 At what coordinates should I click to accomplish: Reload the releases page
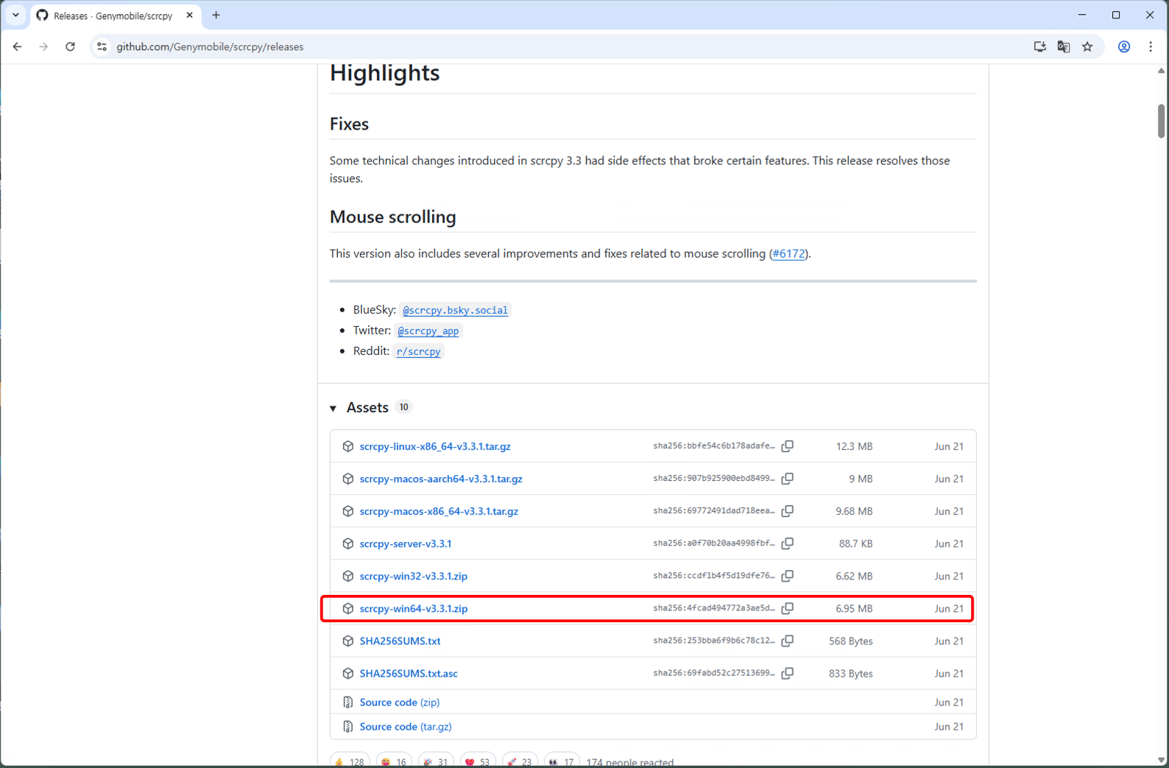pyautogui.click(x=70, y=46)
